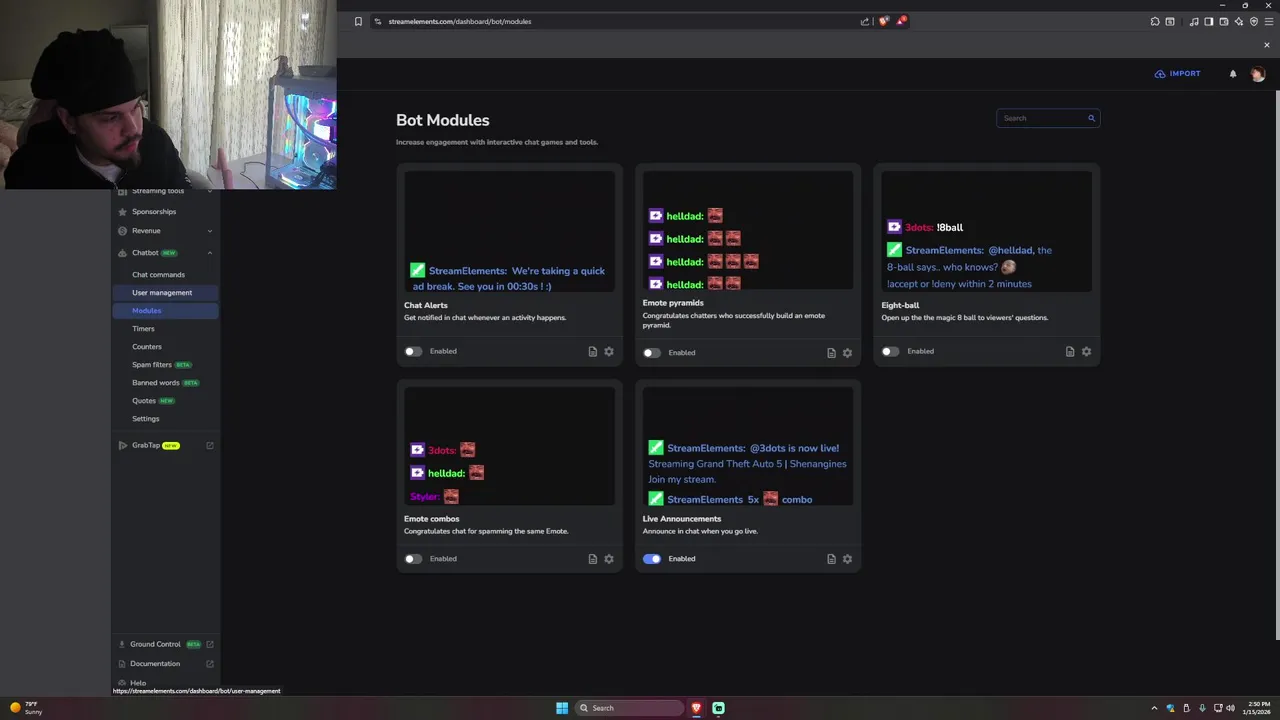Click the browser address bar URL

[x=460, y=21]
